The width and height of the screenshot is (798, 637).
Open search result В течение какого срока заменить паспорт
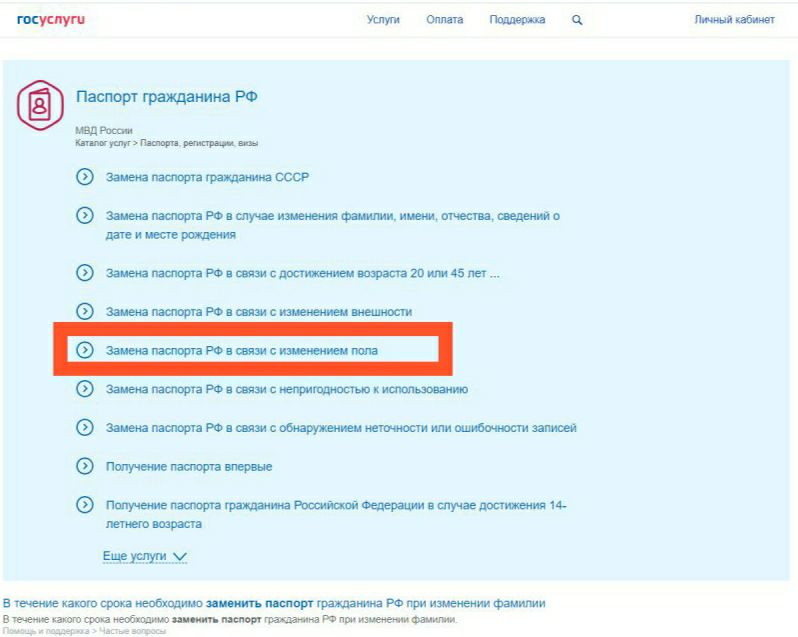[274, 603]
